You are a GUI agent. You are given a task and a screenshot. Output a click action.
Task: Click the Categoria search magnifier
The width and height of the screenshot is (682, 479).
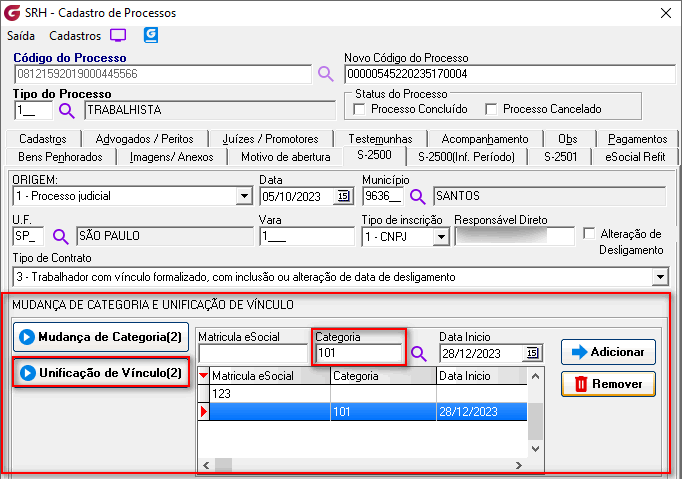pyautogui.click(x=419, y=353)
